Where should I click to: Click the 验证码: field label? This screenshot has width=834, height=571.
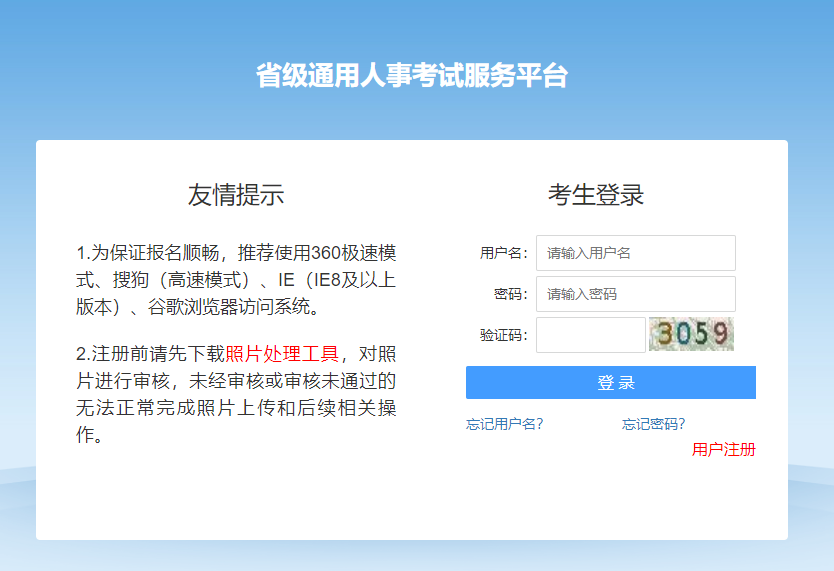tap(503, 335)
